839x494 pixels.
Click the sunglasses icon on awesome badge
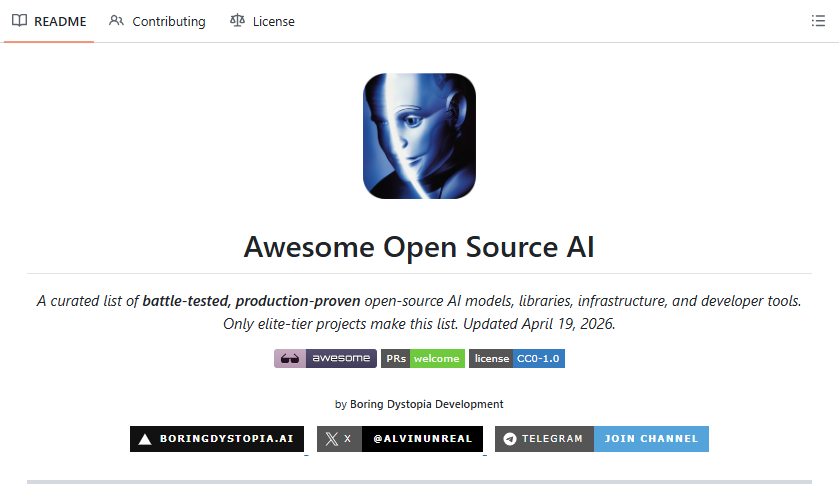click(290, 359)
